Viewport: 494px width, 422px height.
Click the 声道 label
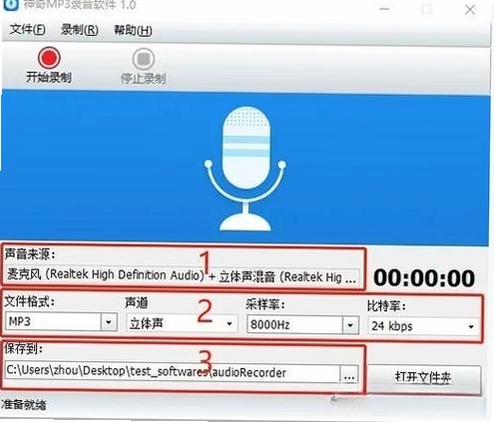[136, 302]
